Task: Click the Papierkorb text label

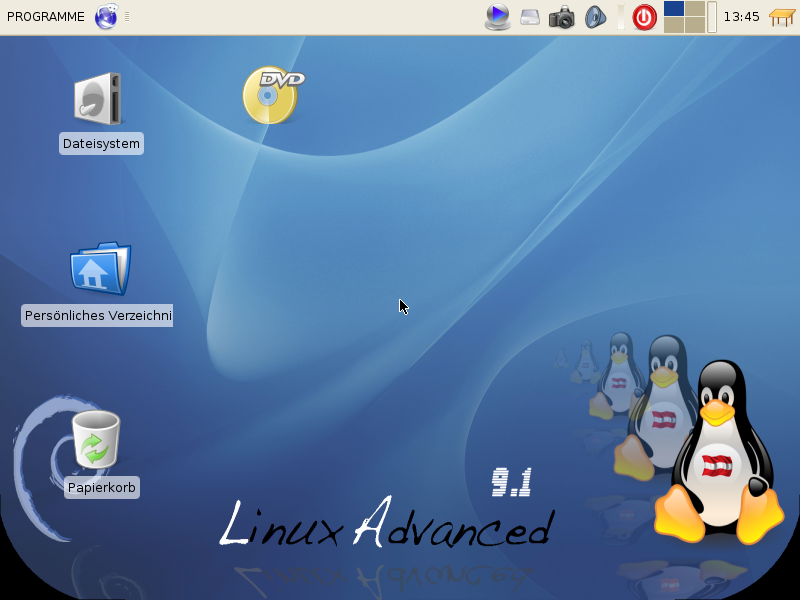Action: point(101,488)
